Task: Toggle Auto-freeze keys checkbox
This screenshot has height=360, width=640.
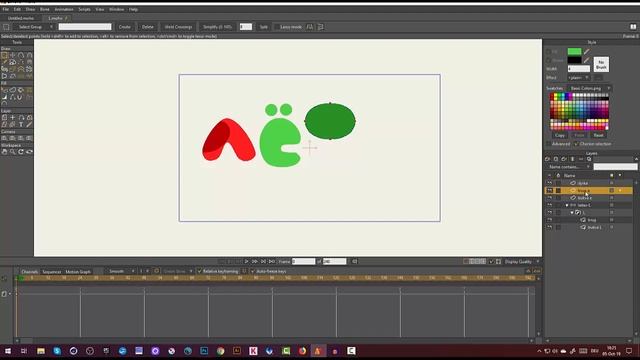Action: click(x=253, y=271)
